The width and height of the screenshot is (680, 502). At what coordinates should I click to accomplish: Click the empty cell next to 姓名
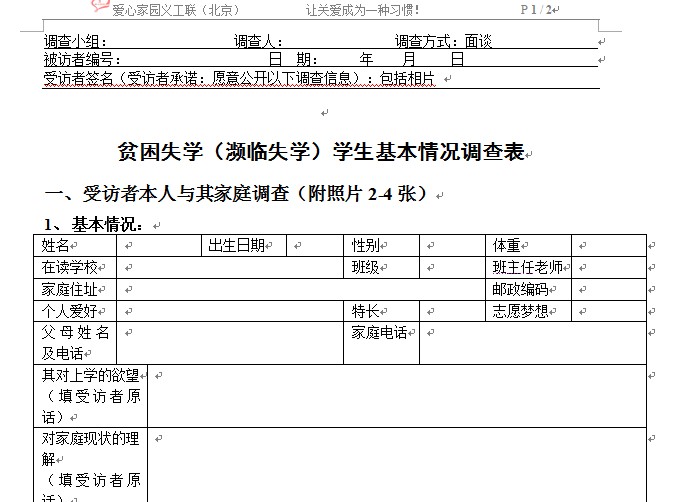coord(160,246)
